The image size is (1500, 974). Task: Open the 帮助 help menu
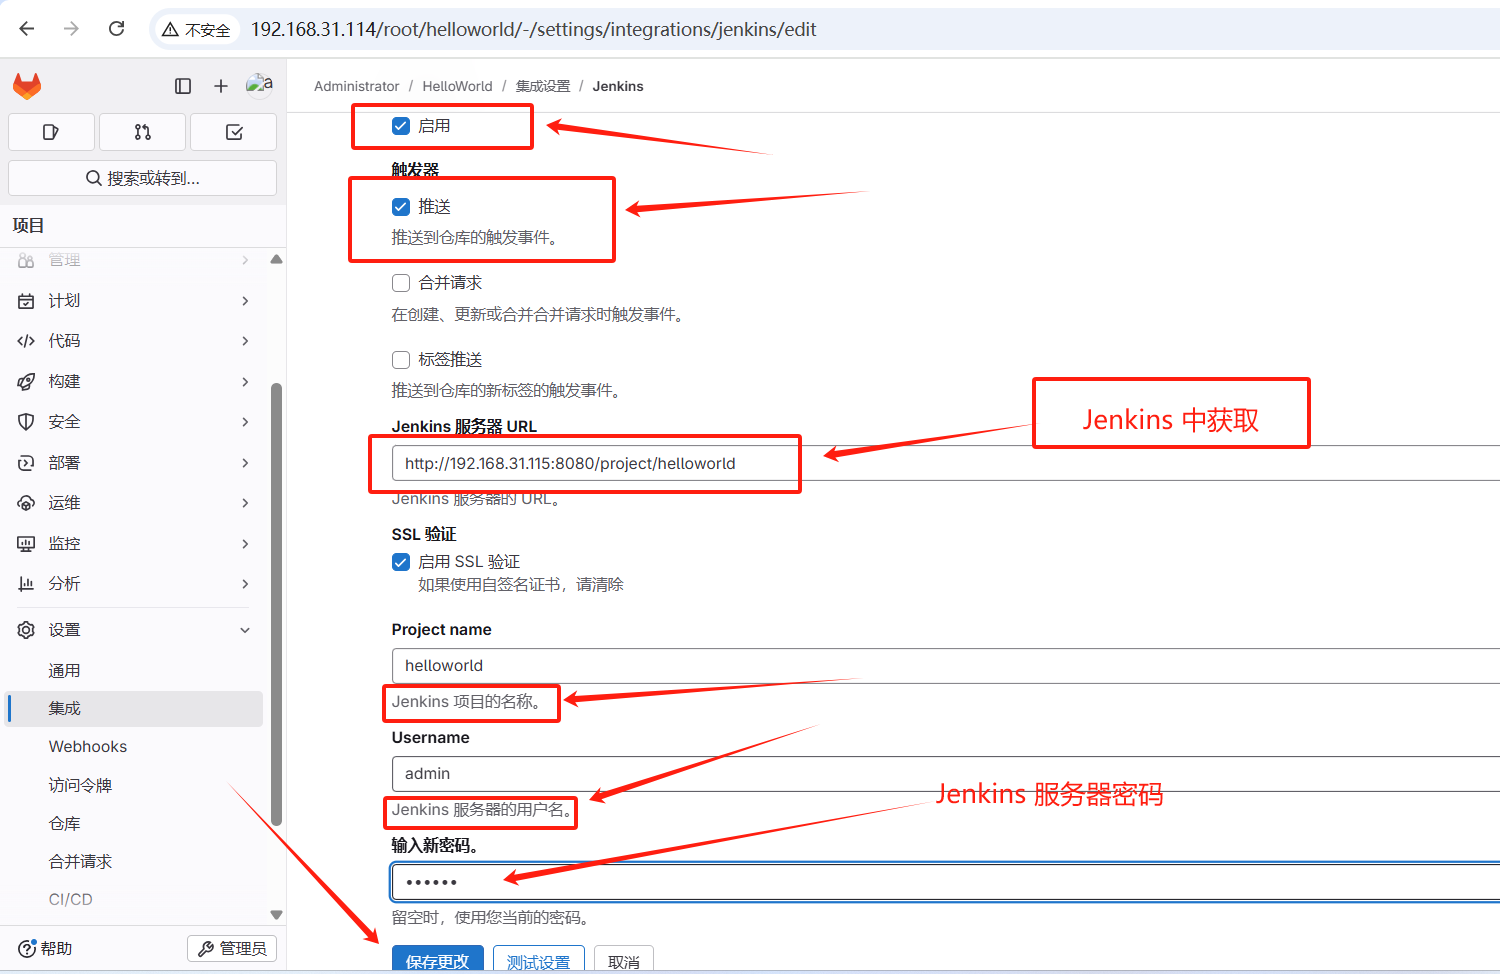(45, 948)
